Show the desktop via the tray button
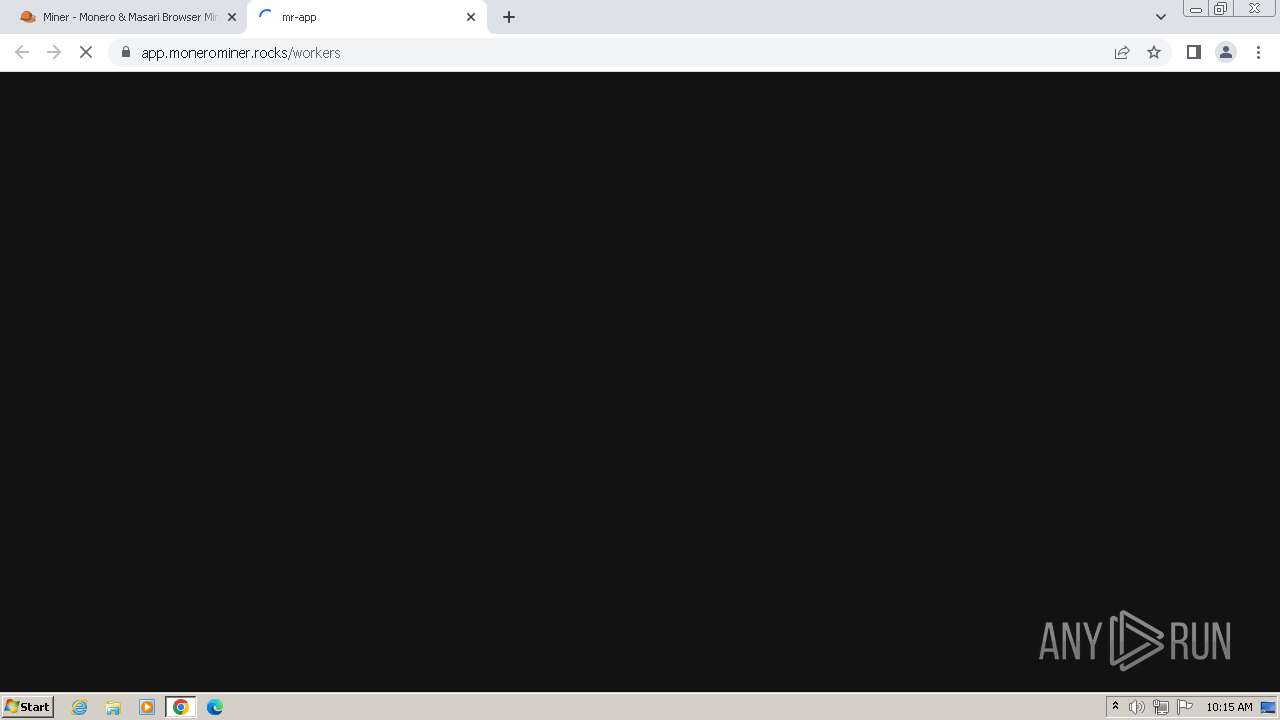The width and height of the screenshot is (1280, 720). [1269, 707]
